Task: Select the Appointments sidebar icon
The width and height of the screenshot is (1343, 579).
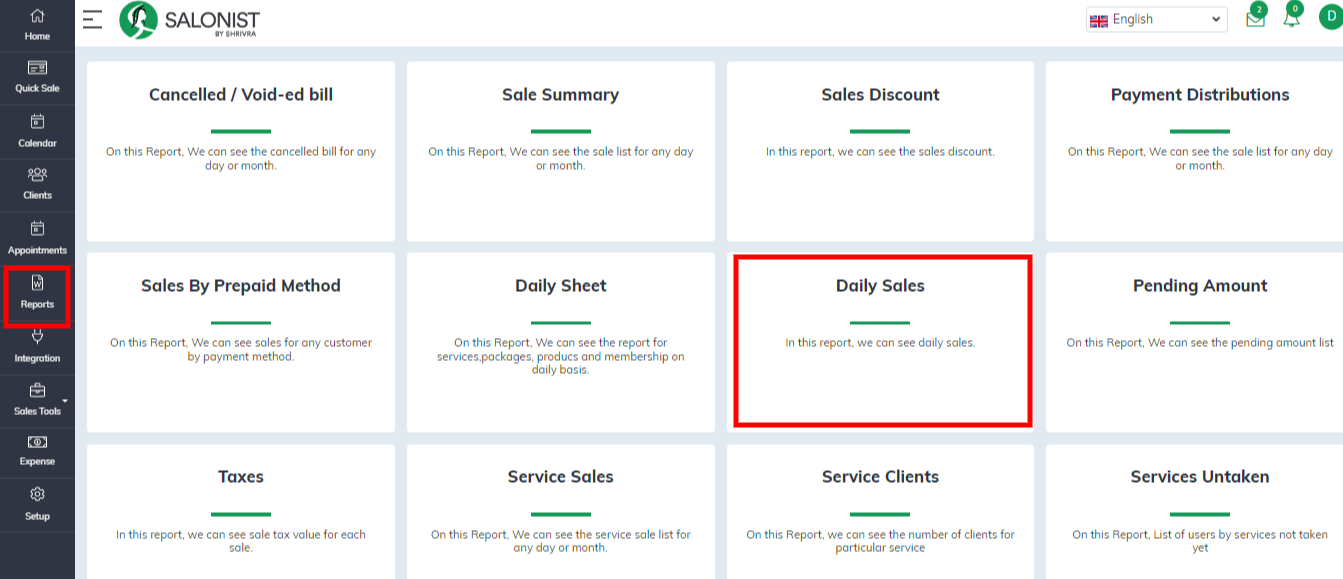Action: 37,228
